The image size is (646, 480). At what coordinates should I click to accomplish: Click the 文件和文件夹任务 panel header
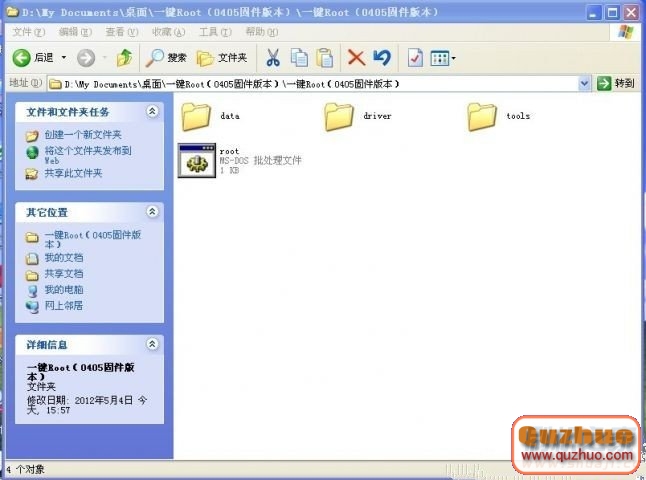[89, 112]
